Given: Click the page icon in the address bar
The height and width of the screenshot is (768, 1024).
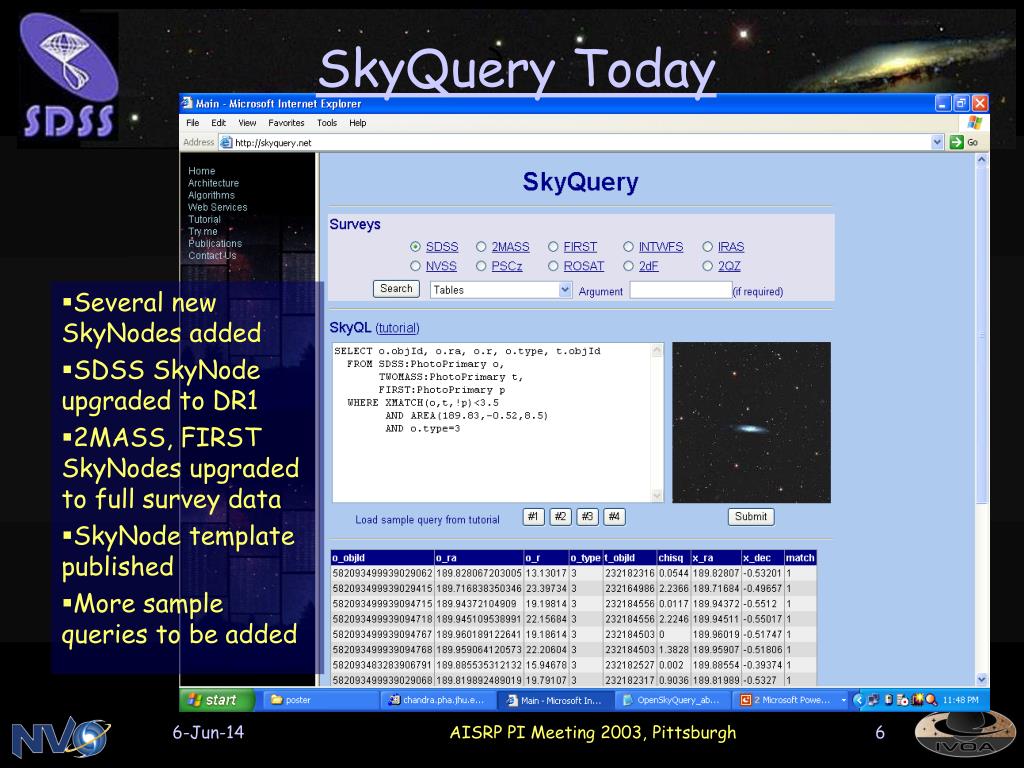Looking at the screenshot, I should pos(226,142).
